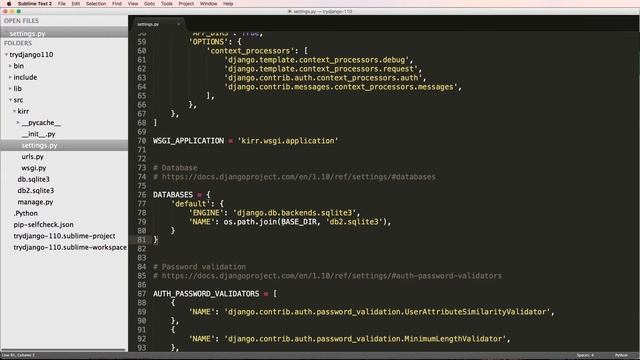
Task: Click the 'default' key on line 77
Action: coord(191,204)
